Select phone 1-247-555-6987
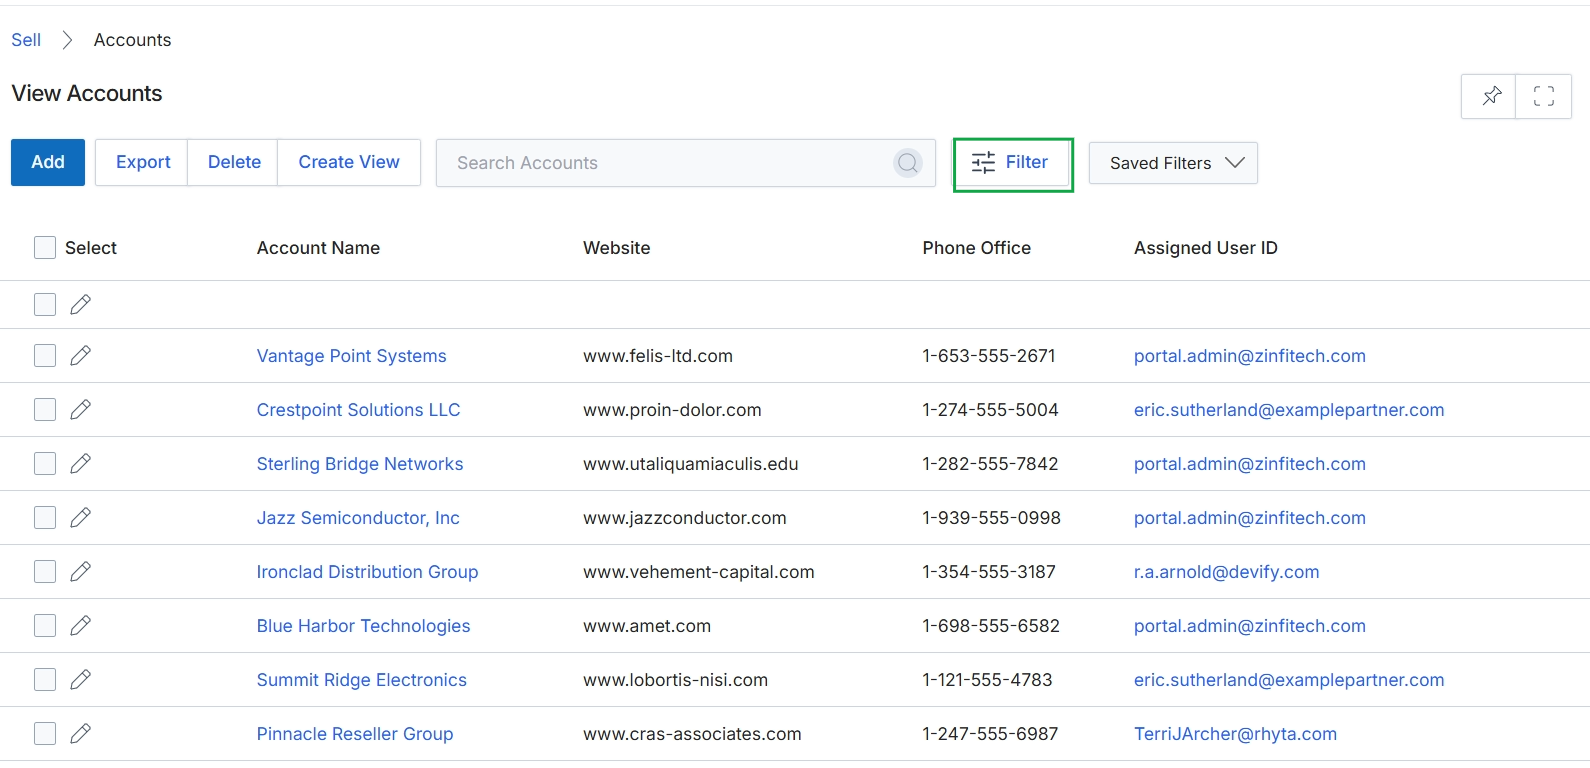Image resolution: width=1590 pixels, height=768 pixels. click(x=990, y=734)
